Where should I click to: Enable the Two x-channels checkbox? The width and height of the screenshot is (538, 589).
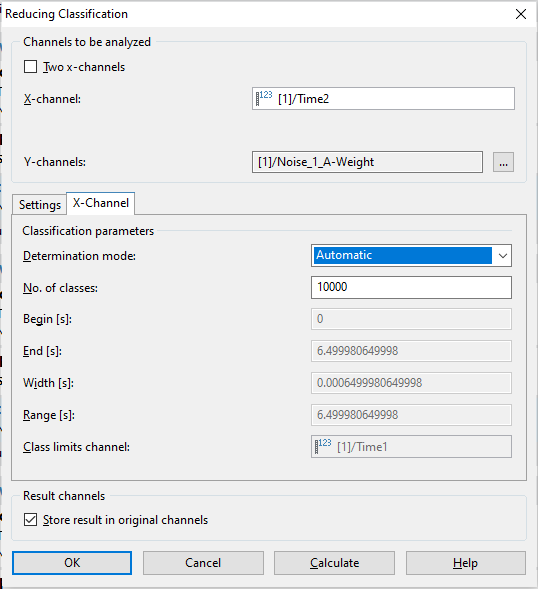[x=30, y=67]
